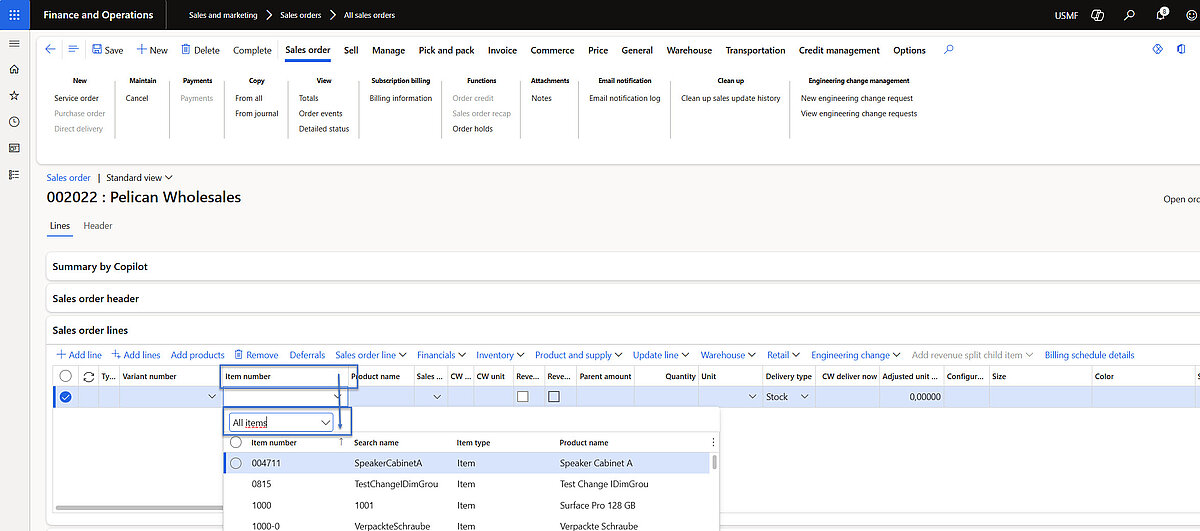Open the Header tab

point(98,226)
